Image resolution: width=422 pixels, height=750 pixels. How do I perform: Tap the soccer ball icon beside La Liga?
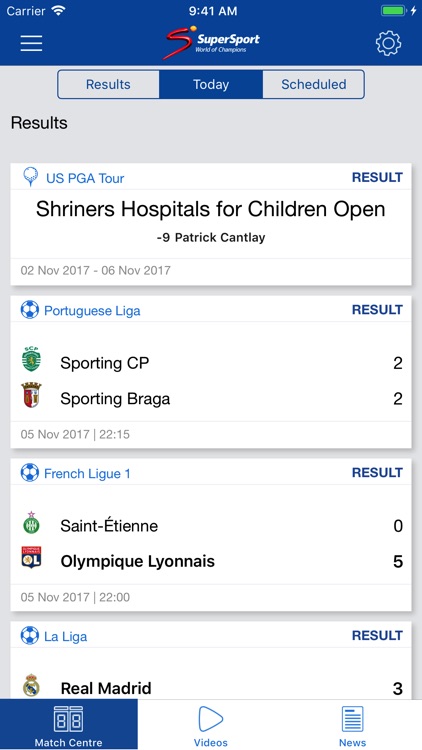30,636
